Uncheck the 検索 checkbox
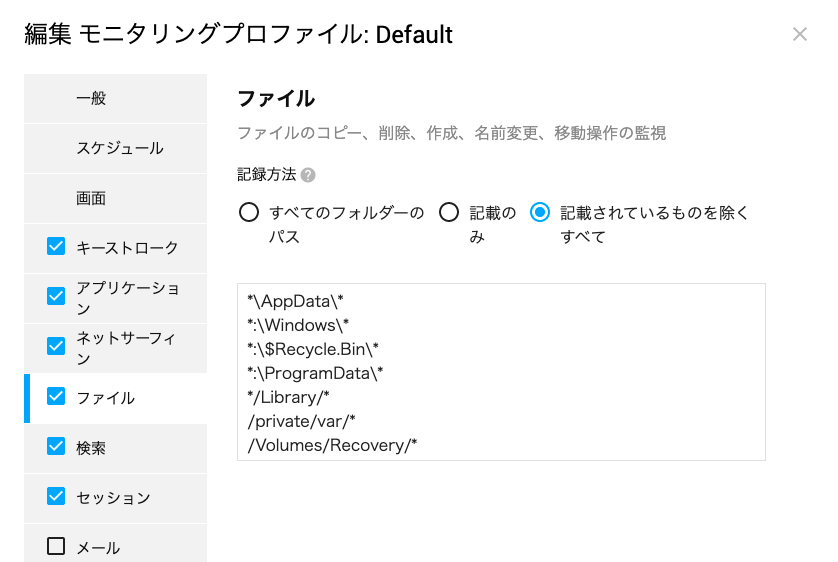 [56, 446]
